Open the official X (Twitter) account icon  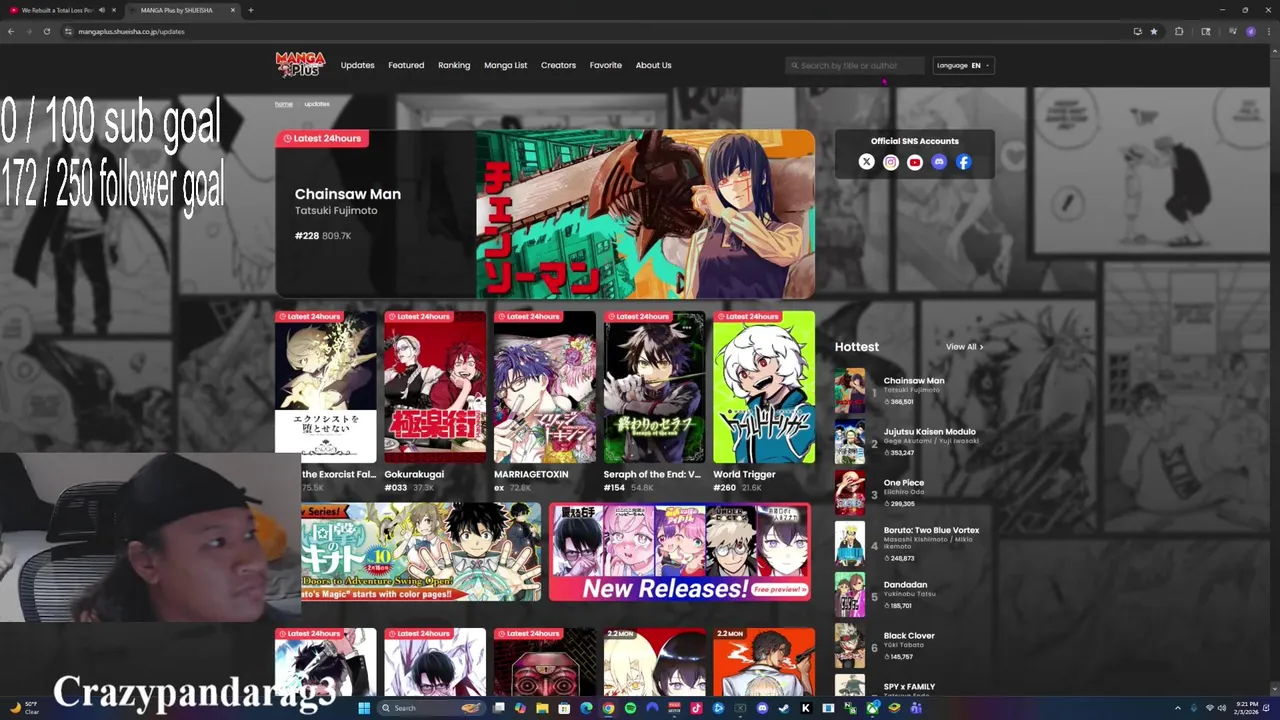point(867,162)
